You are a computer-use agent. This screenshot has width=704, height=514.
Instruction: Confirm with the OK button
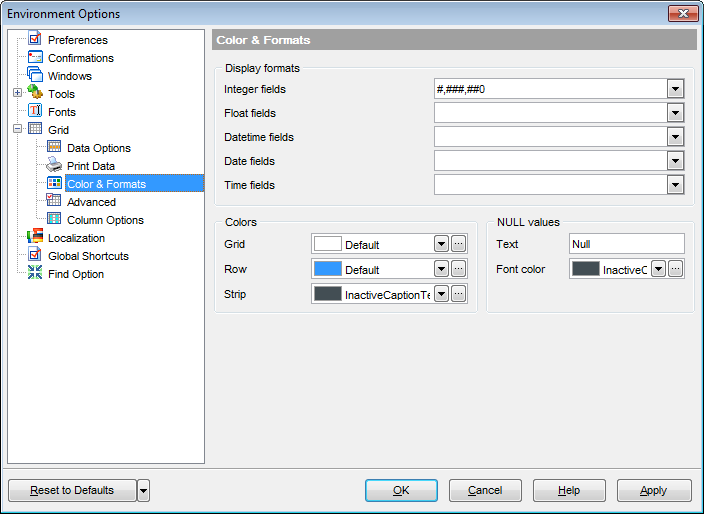coord(401,490)
